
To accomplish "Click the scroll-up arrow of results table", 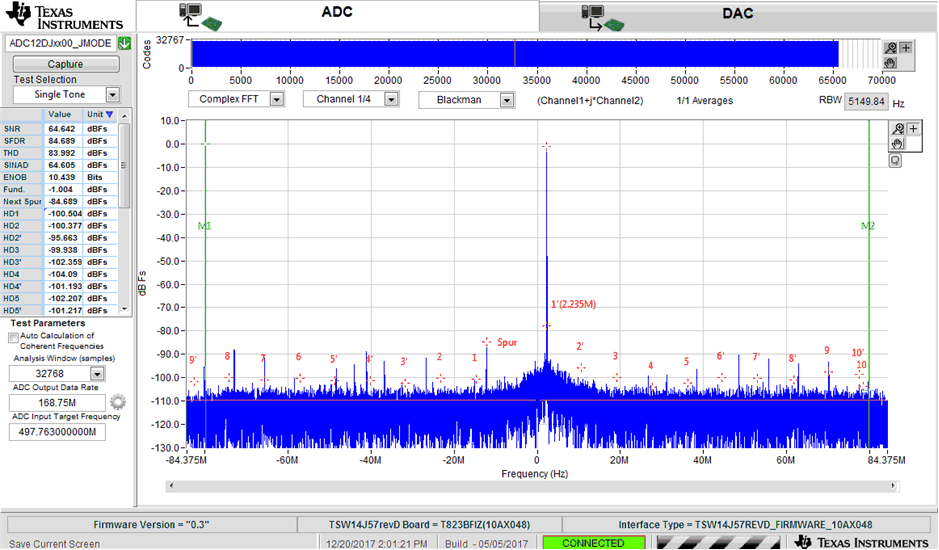I will 125,116.
